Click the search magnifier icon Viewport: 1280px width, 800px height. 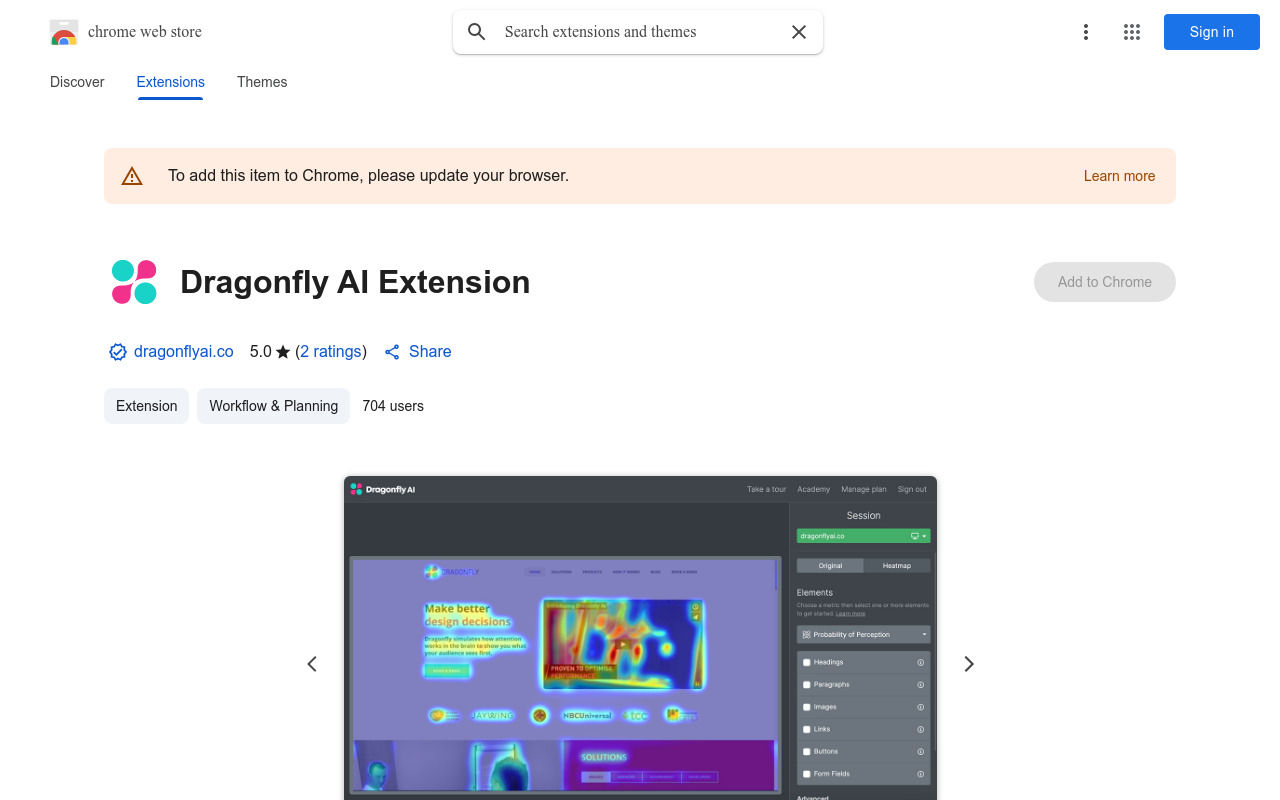coord(477,32)
